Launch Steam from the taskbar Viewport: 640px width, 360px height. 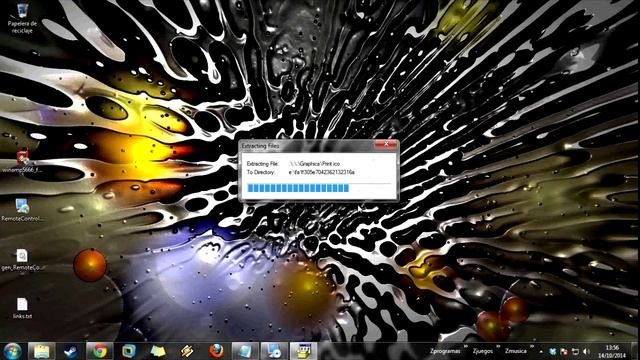[71, 351]
